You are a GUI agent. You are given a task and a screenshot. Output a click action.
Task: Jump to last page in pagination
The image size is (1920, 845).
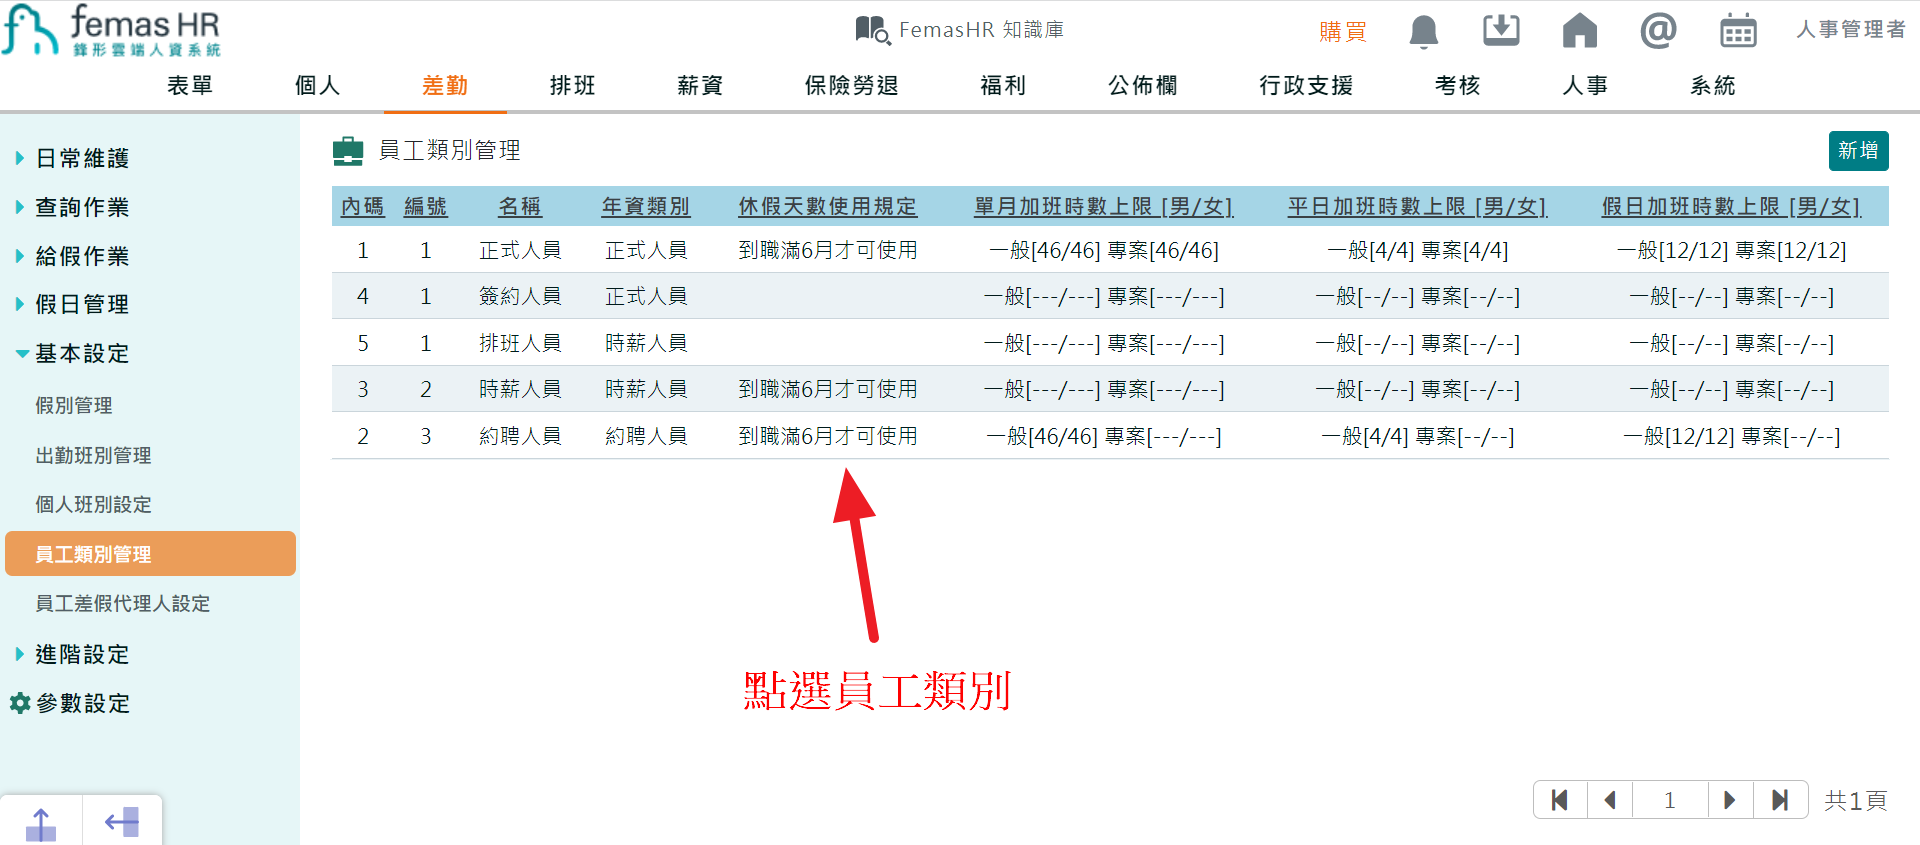pos(1780,800)
